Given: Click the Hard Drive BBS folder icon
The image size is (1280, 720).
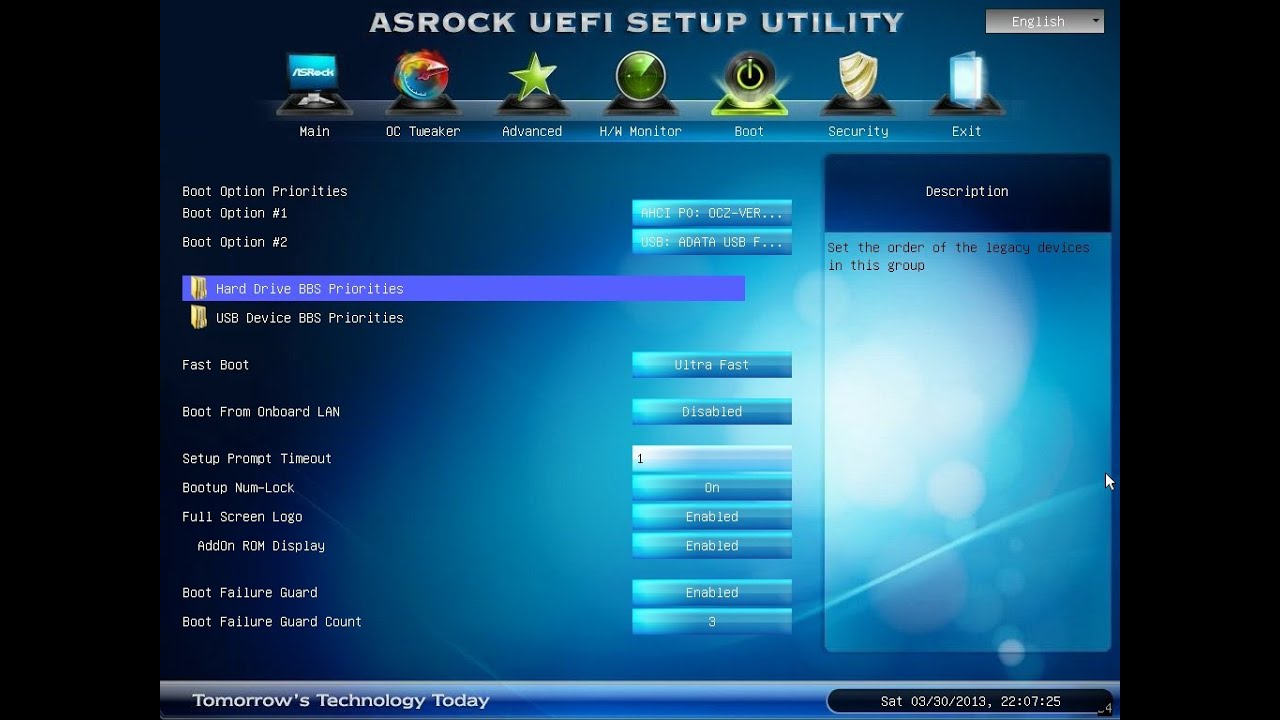Looking at the screenshot, I should (x=198, y=289).
